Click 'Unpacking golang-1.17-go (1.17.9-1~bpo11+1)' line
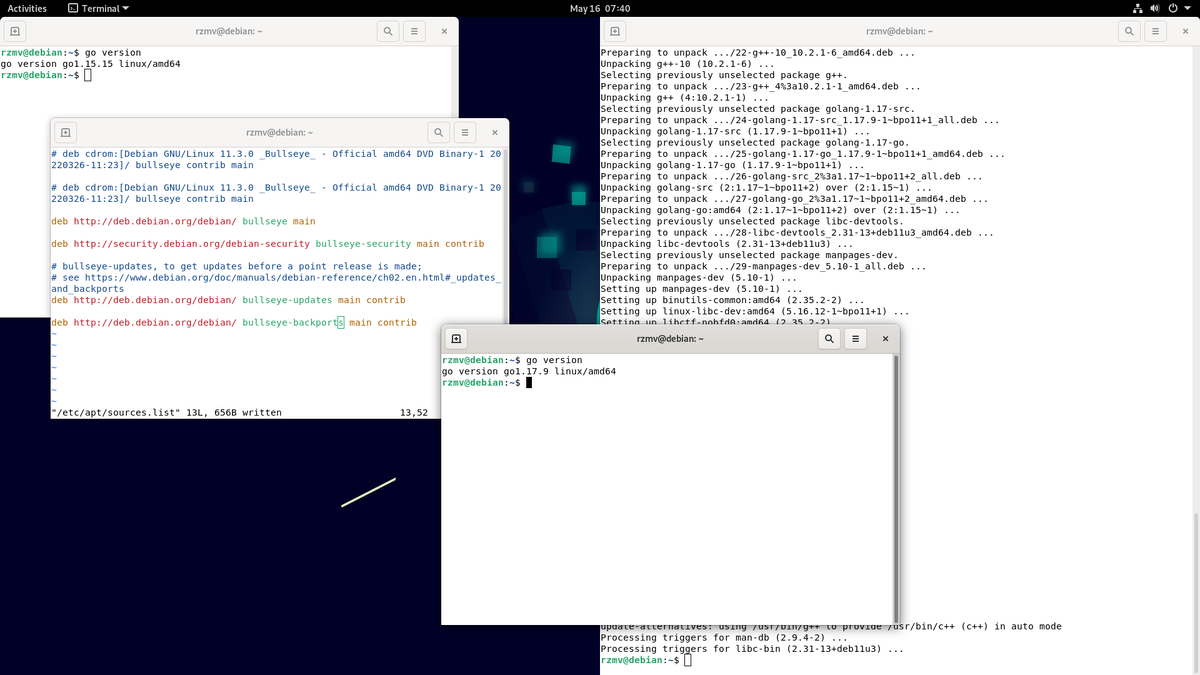 click(730, 165)
